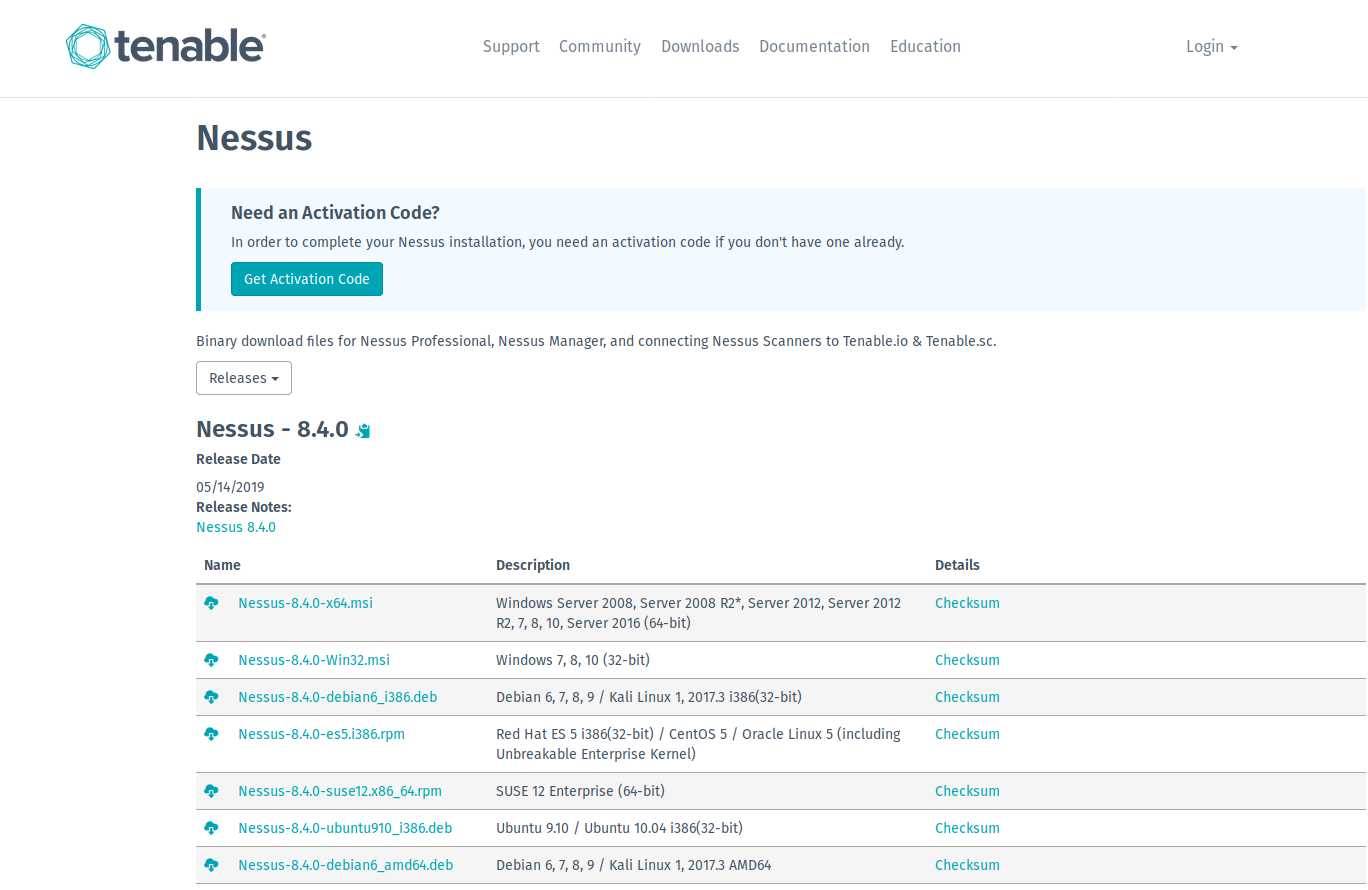Click the 'SUSE 12 Enterprise (64-bit)' description
This screenshot has width=1368, height=890.
580,791
